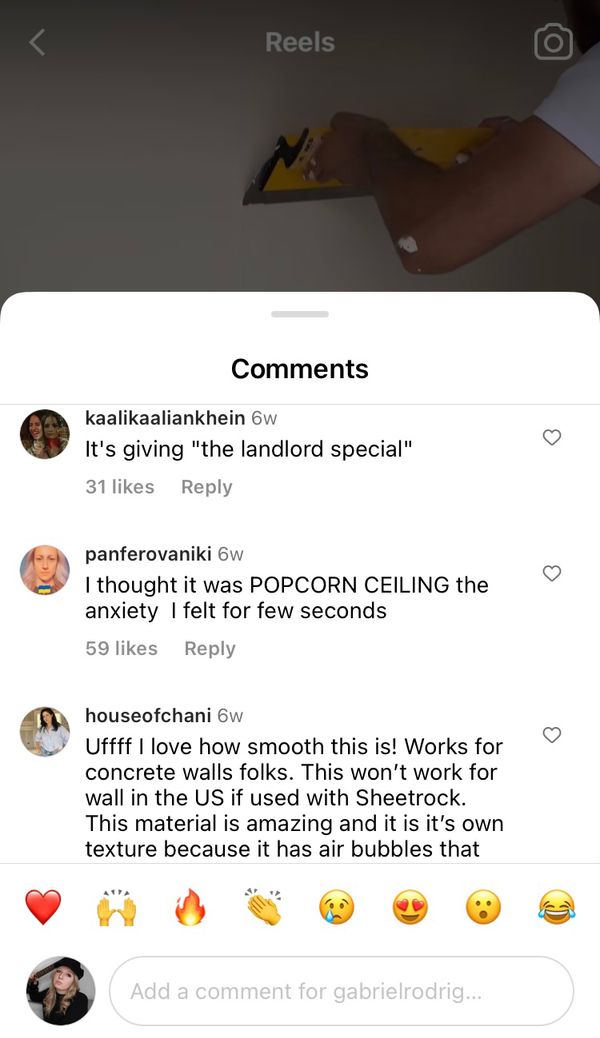This screenshot has width=600, height=1038.
Task: Add the surprised face emoji
Action: [483, 907]
